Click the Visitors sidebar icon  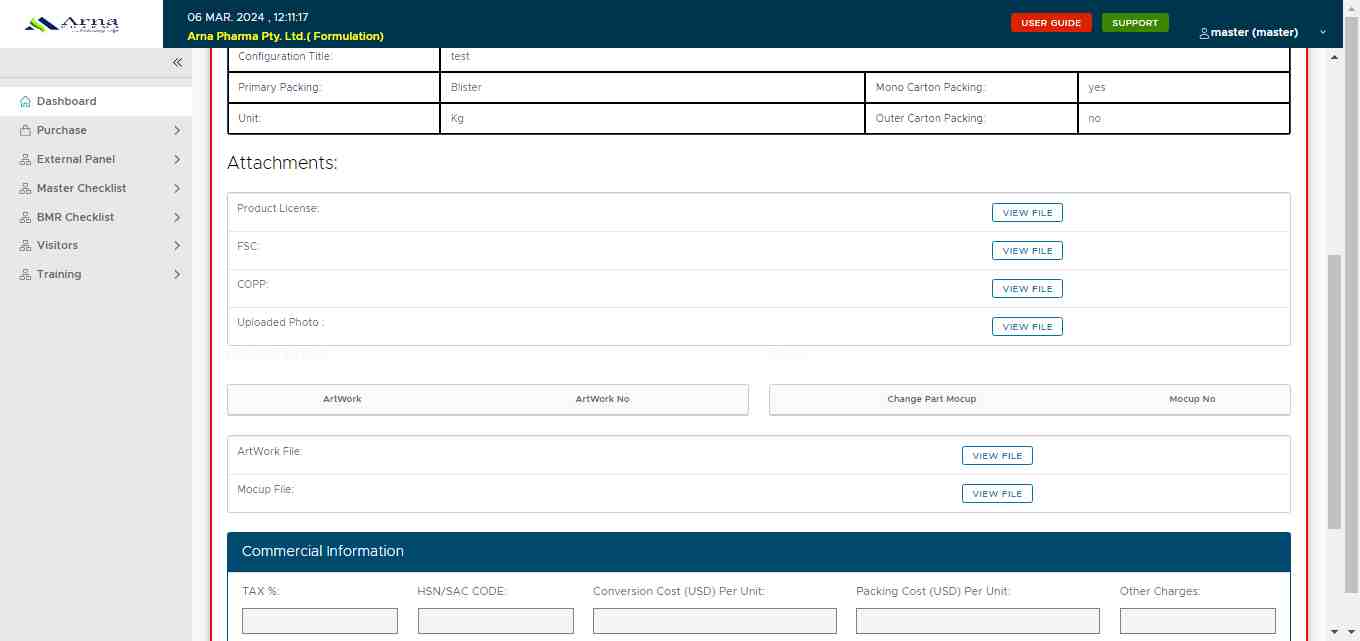[x=25, y=246]
